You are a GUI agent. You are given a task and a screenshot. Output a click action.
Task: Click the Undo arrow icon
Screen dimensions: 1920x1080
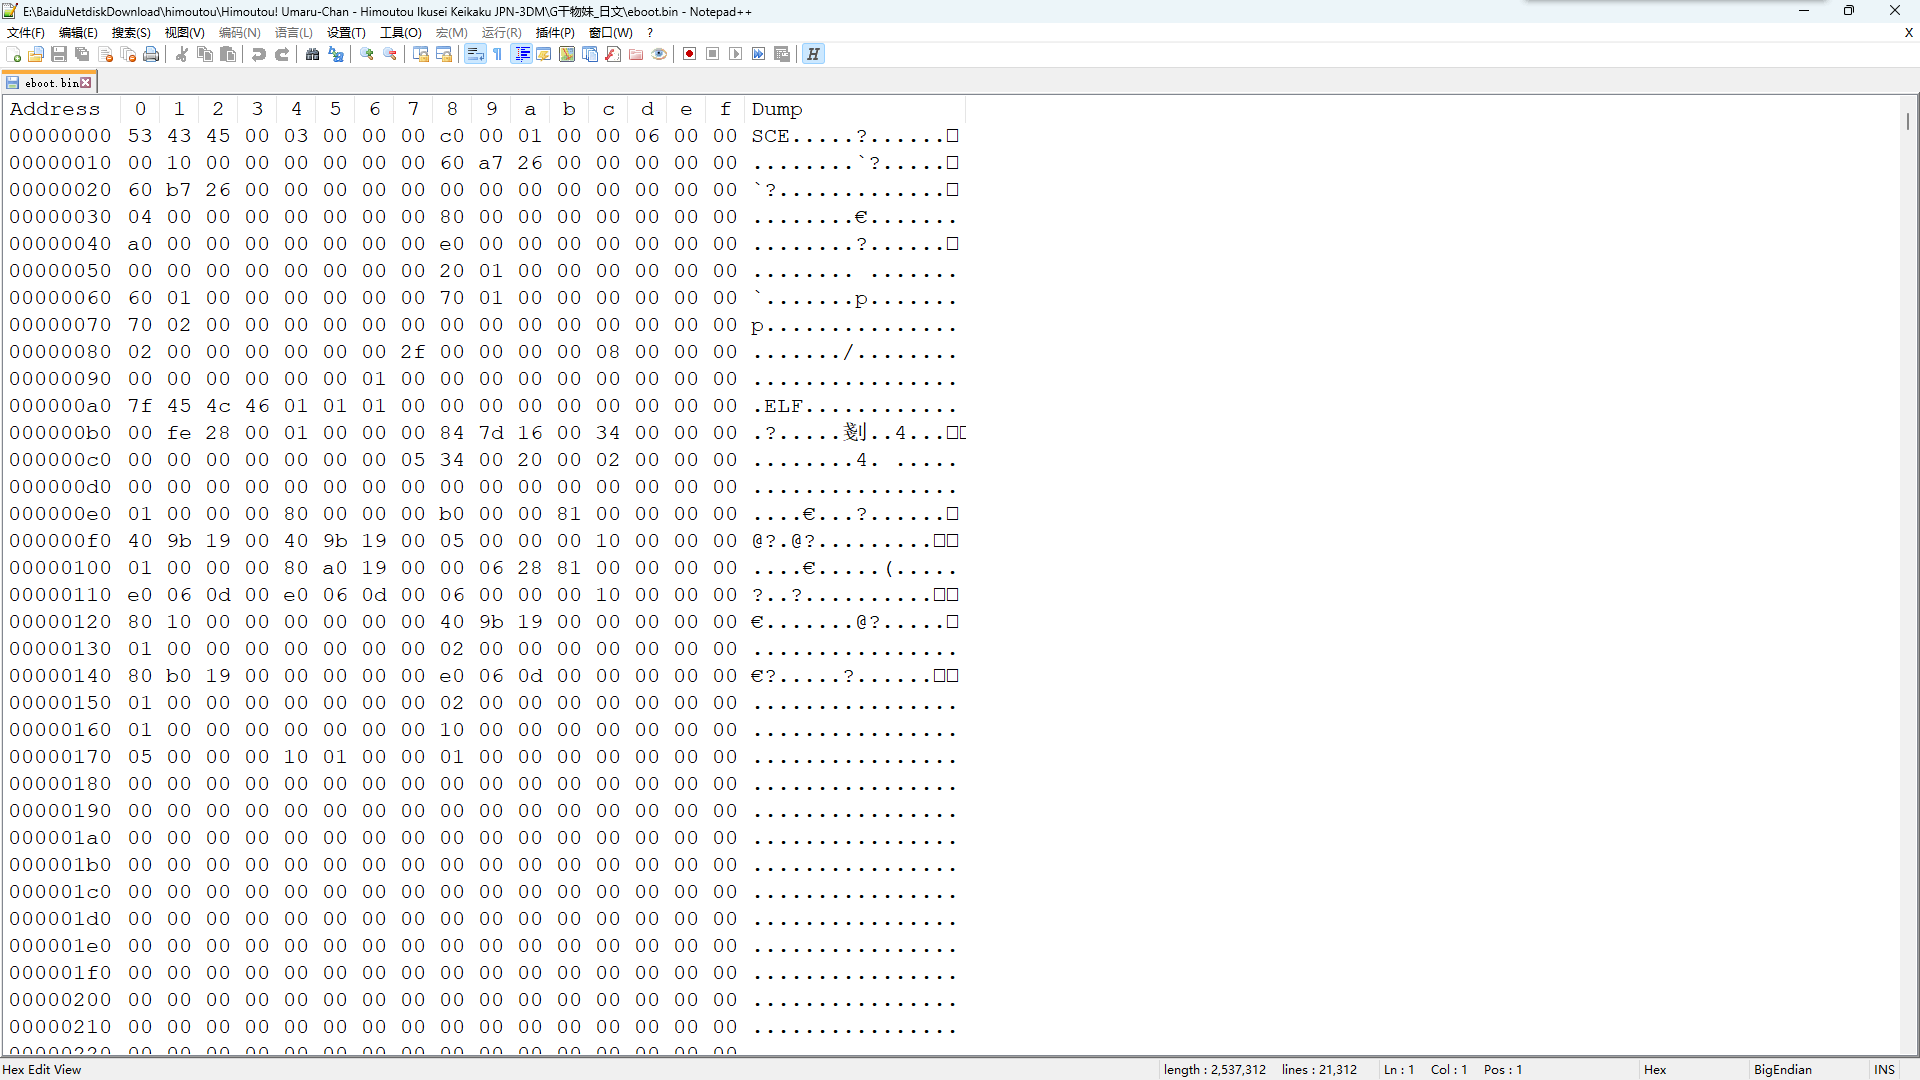259,54
